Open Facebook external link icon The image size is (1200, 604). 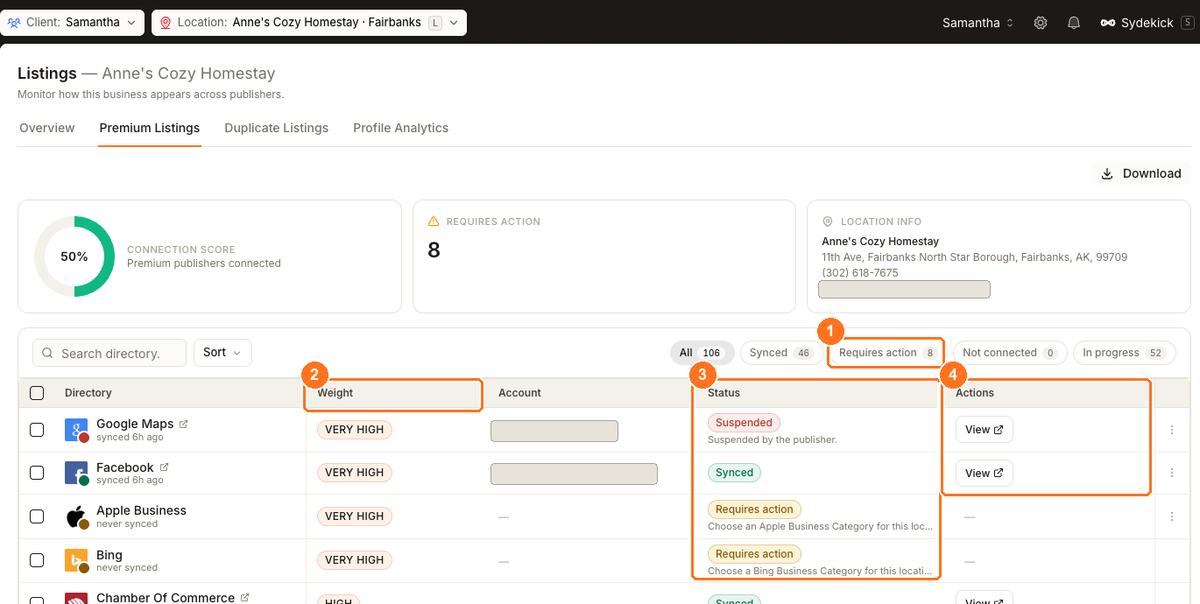[x=164, y=467]
